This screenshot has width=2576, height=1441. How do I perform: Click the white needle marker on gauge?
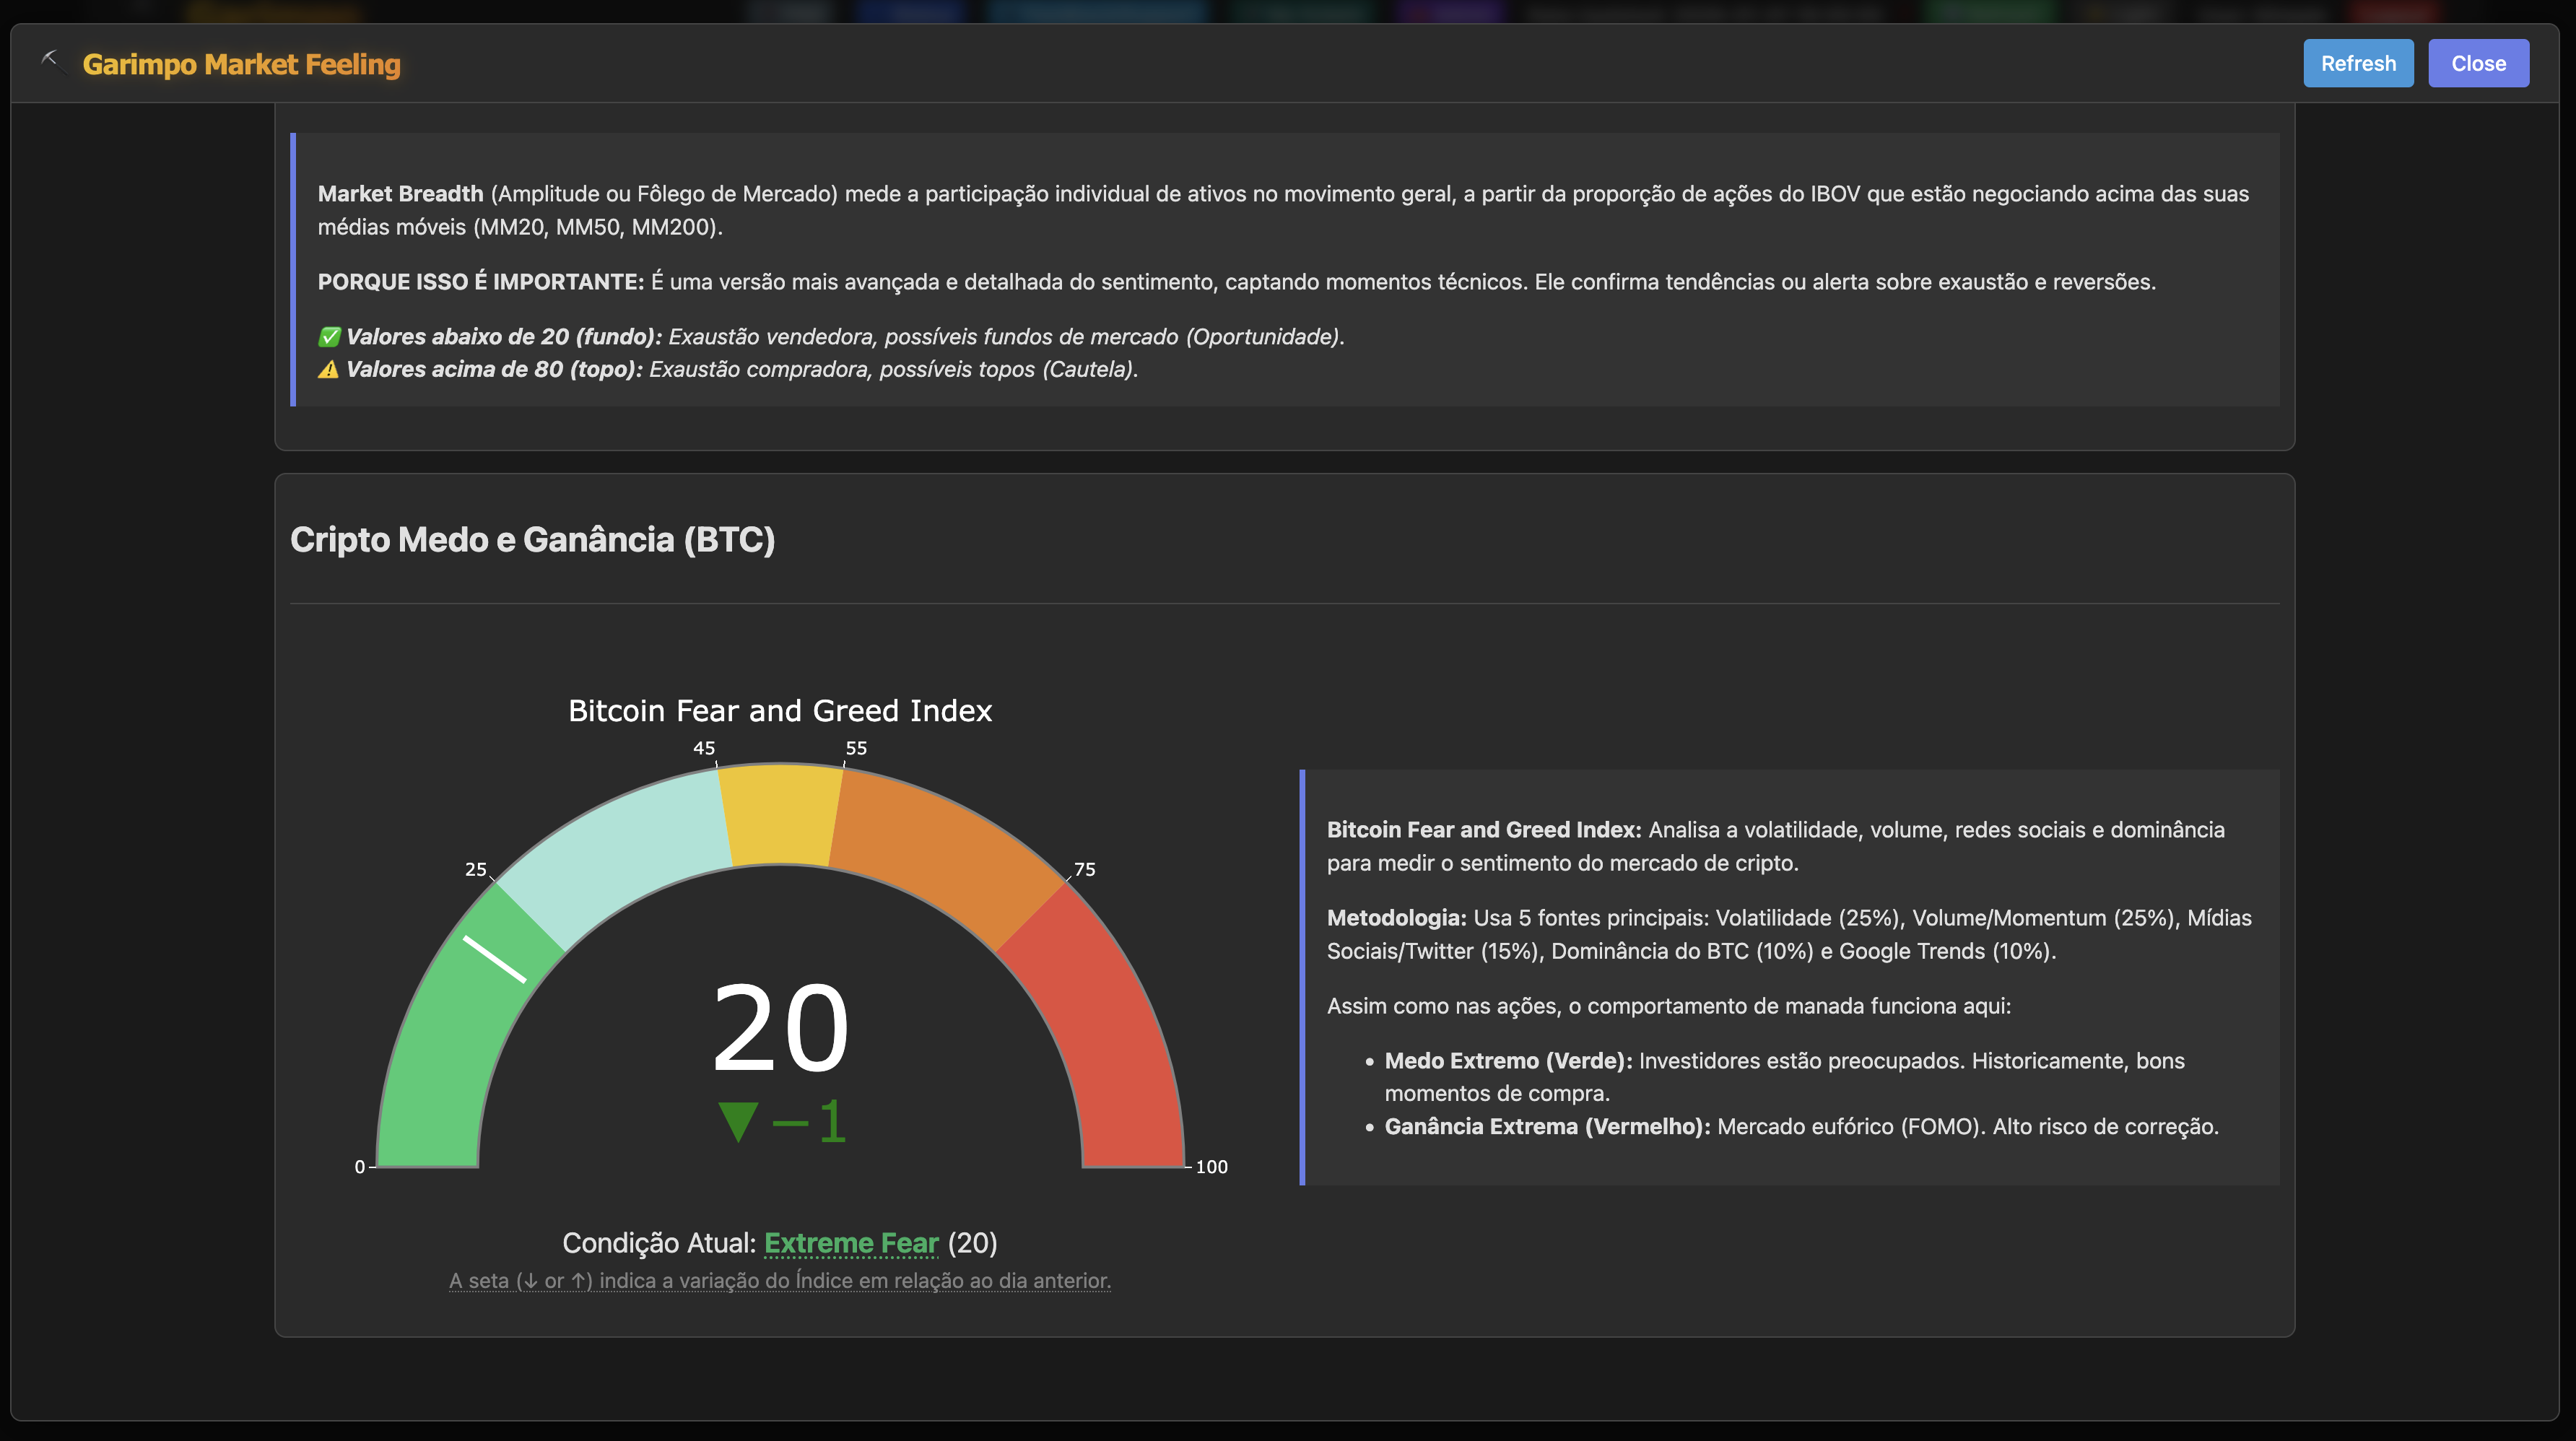click(x=494, y=959)
